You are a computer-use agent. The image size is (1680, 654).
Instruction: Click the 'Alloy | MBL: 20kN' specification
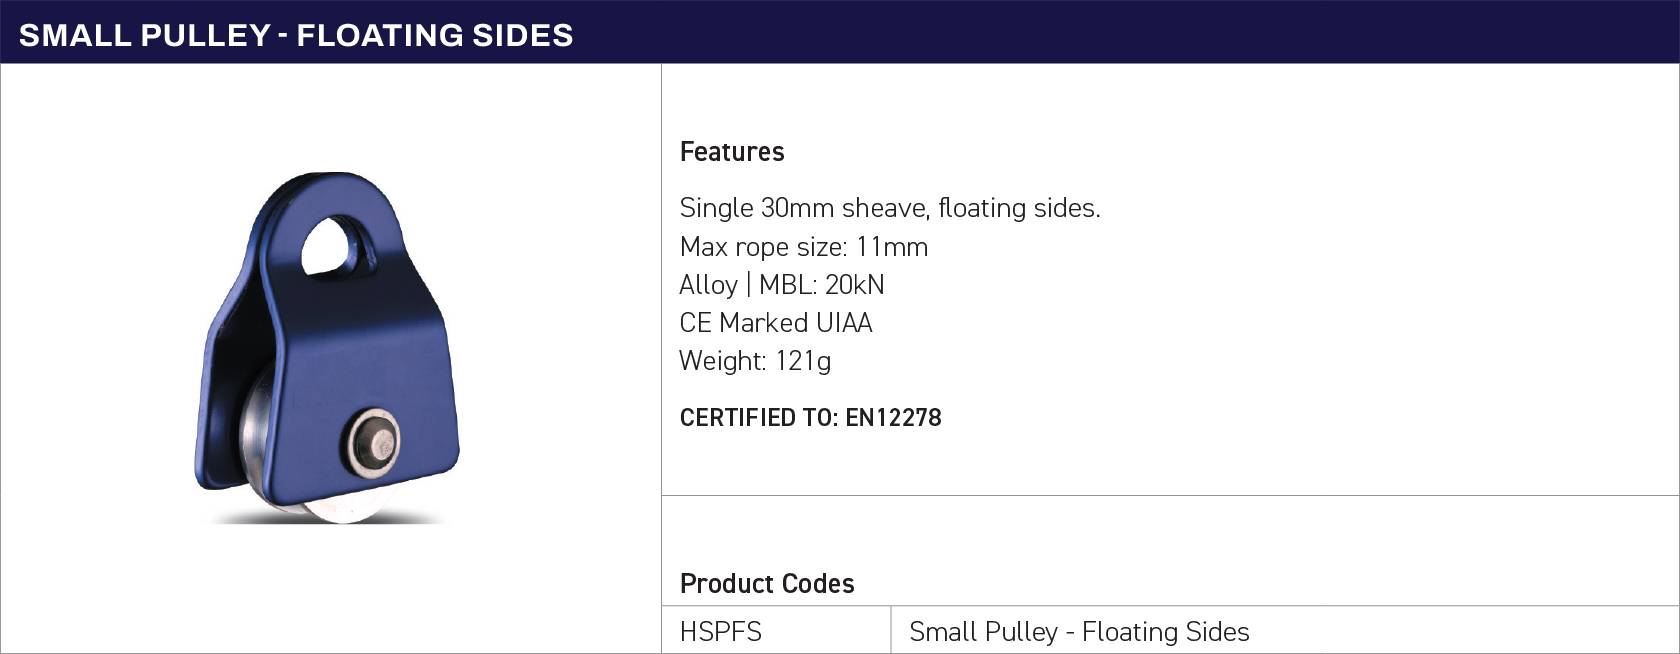click(x=782, y=285)
